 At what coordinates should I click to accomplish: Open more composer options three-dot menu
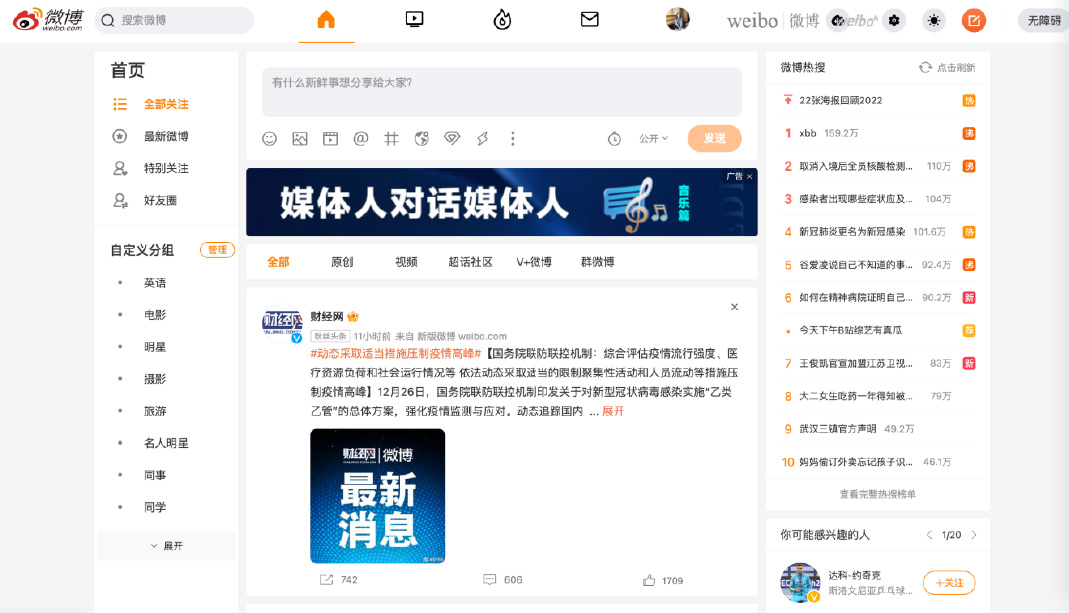(x=513, y=139)
